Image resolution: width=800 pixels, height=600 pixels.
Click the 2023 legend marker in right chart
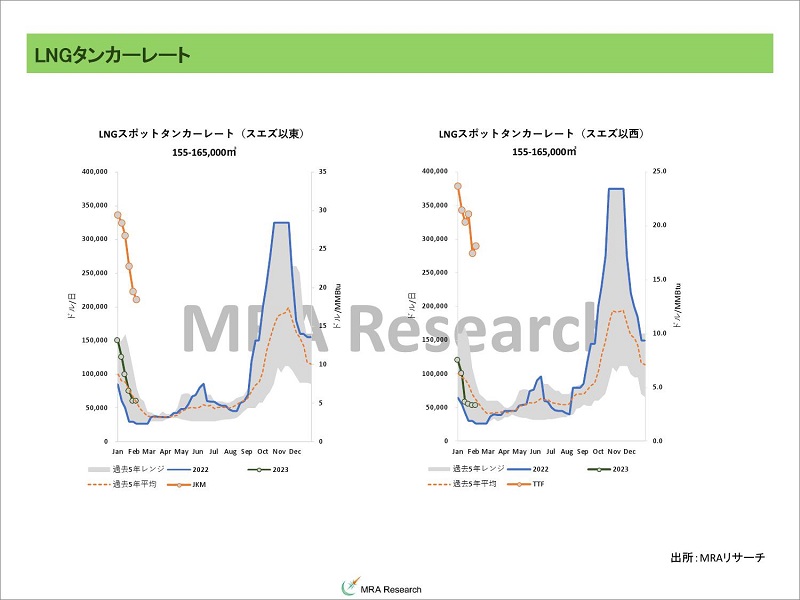coord(599,468)
